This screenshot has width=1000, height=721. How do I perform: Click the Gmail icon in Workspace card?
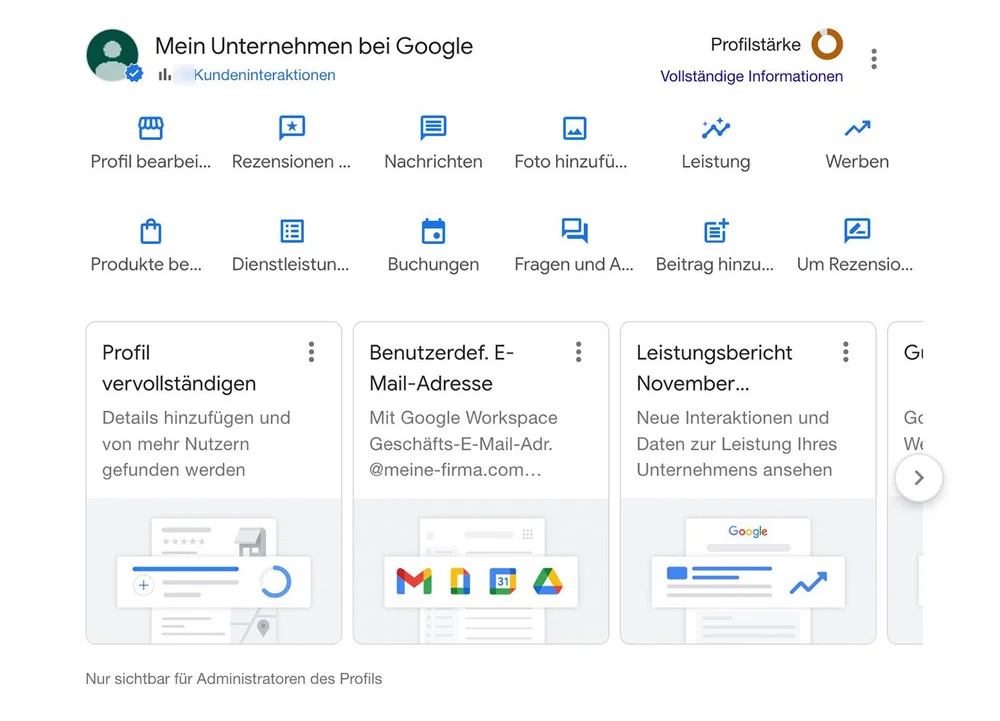pos(414,581)
